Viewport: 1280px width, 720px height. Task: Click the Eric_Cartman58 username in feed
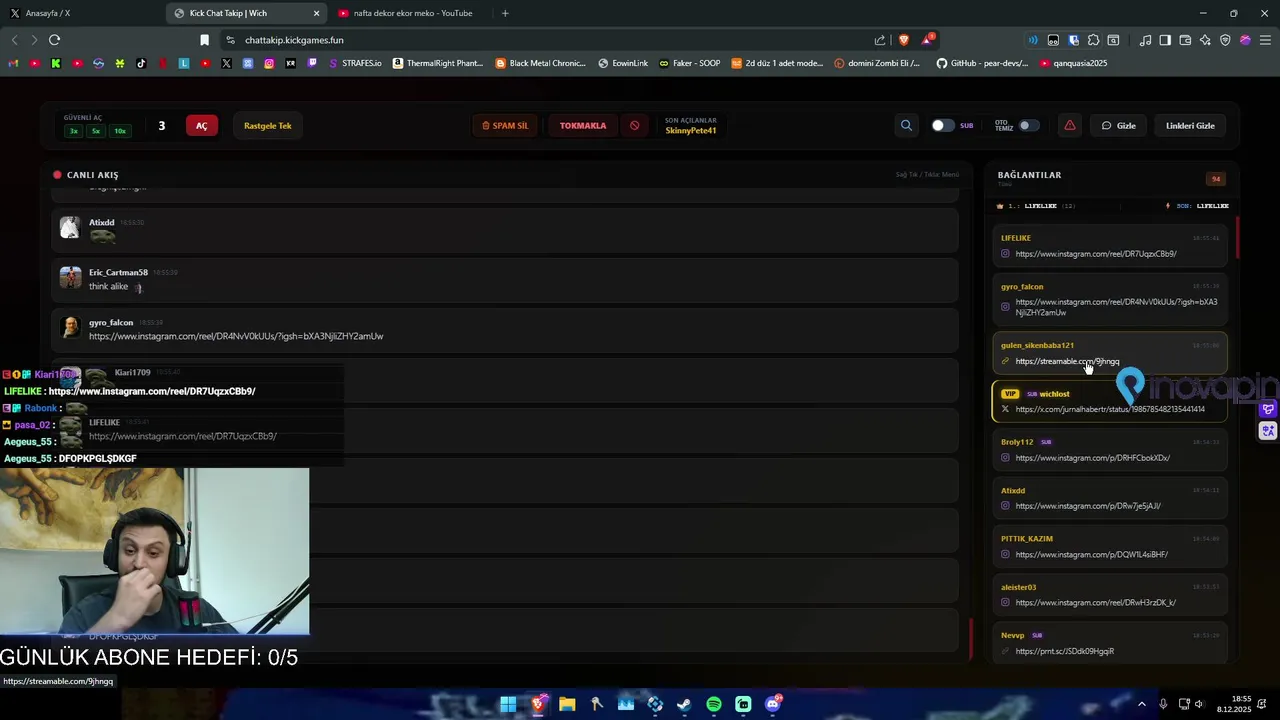(118, 272)
